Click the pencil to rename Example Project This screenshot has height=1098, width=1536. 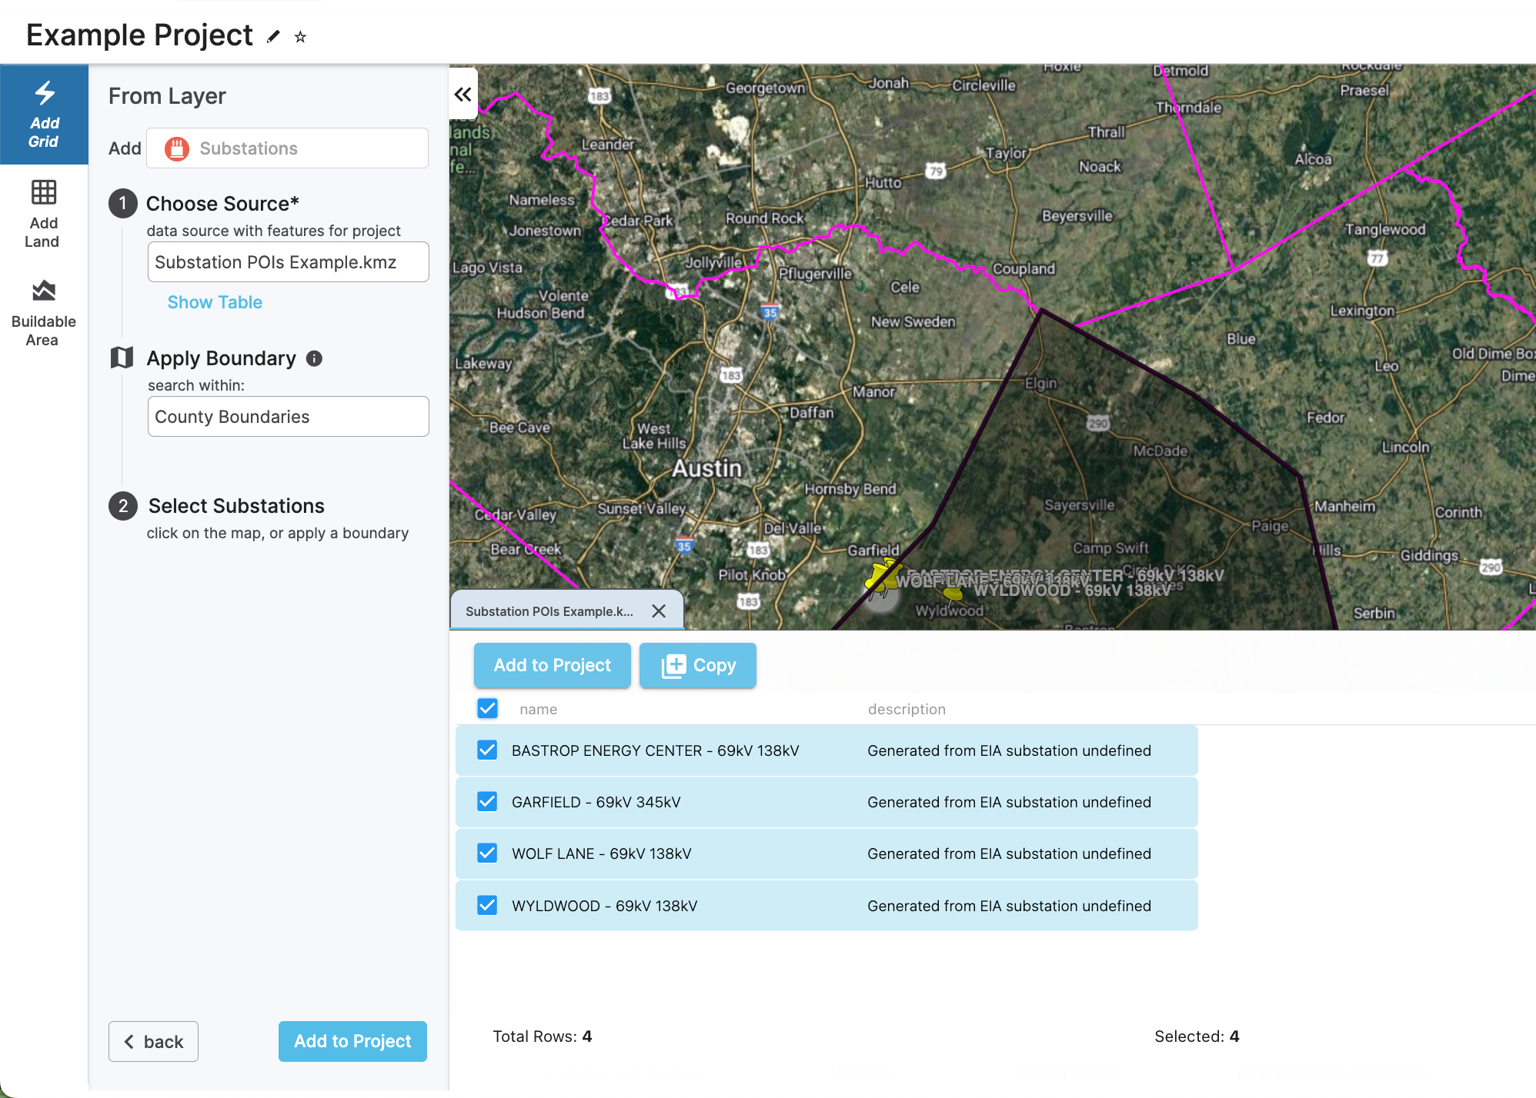[x=273, y=34]
